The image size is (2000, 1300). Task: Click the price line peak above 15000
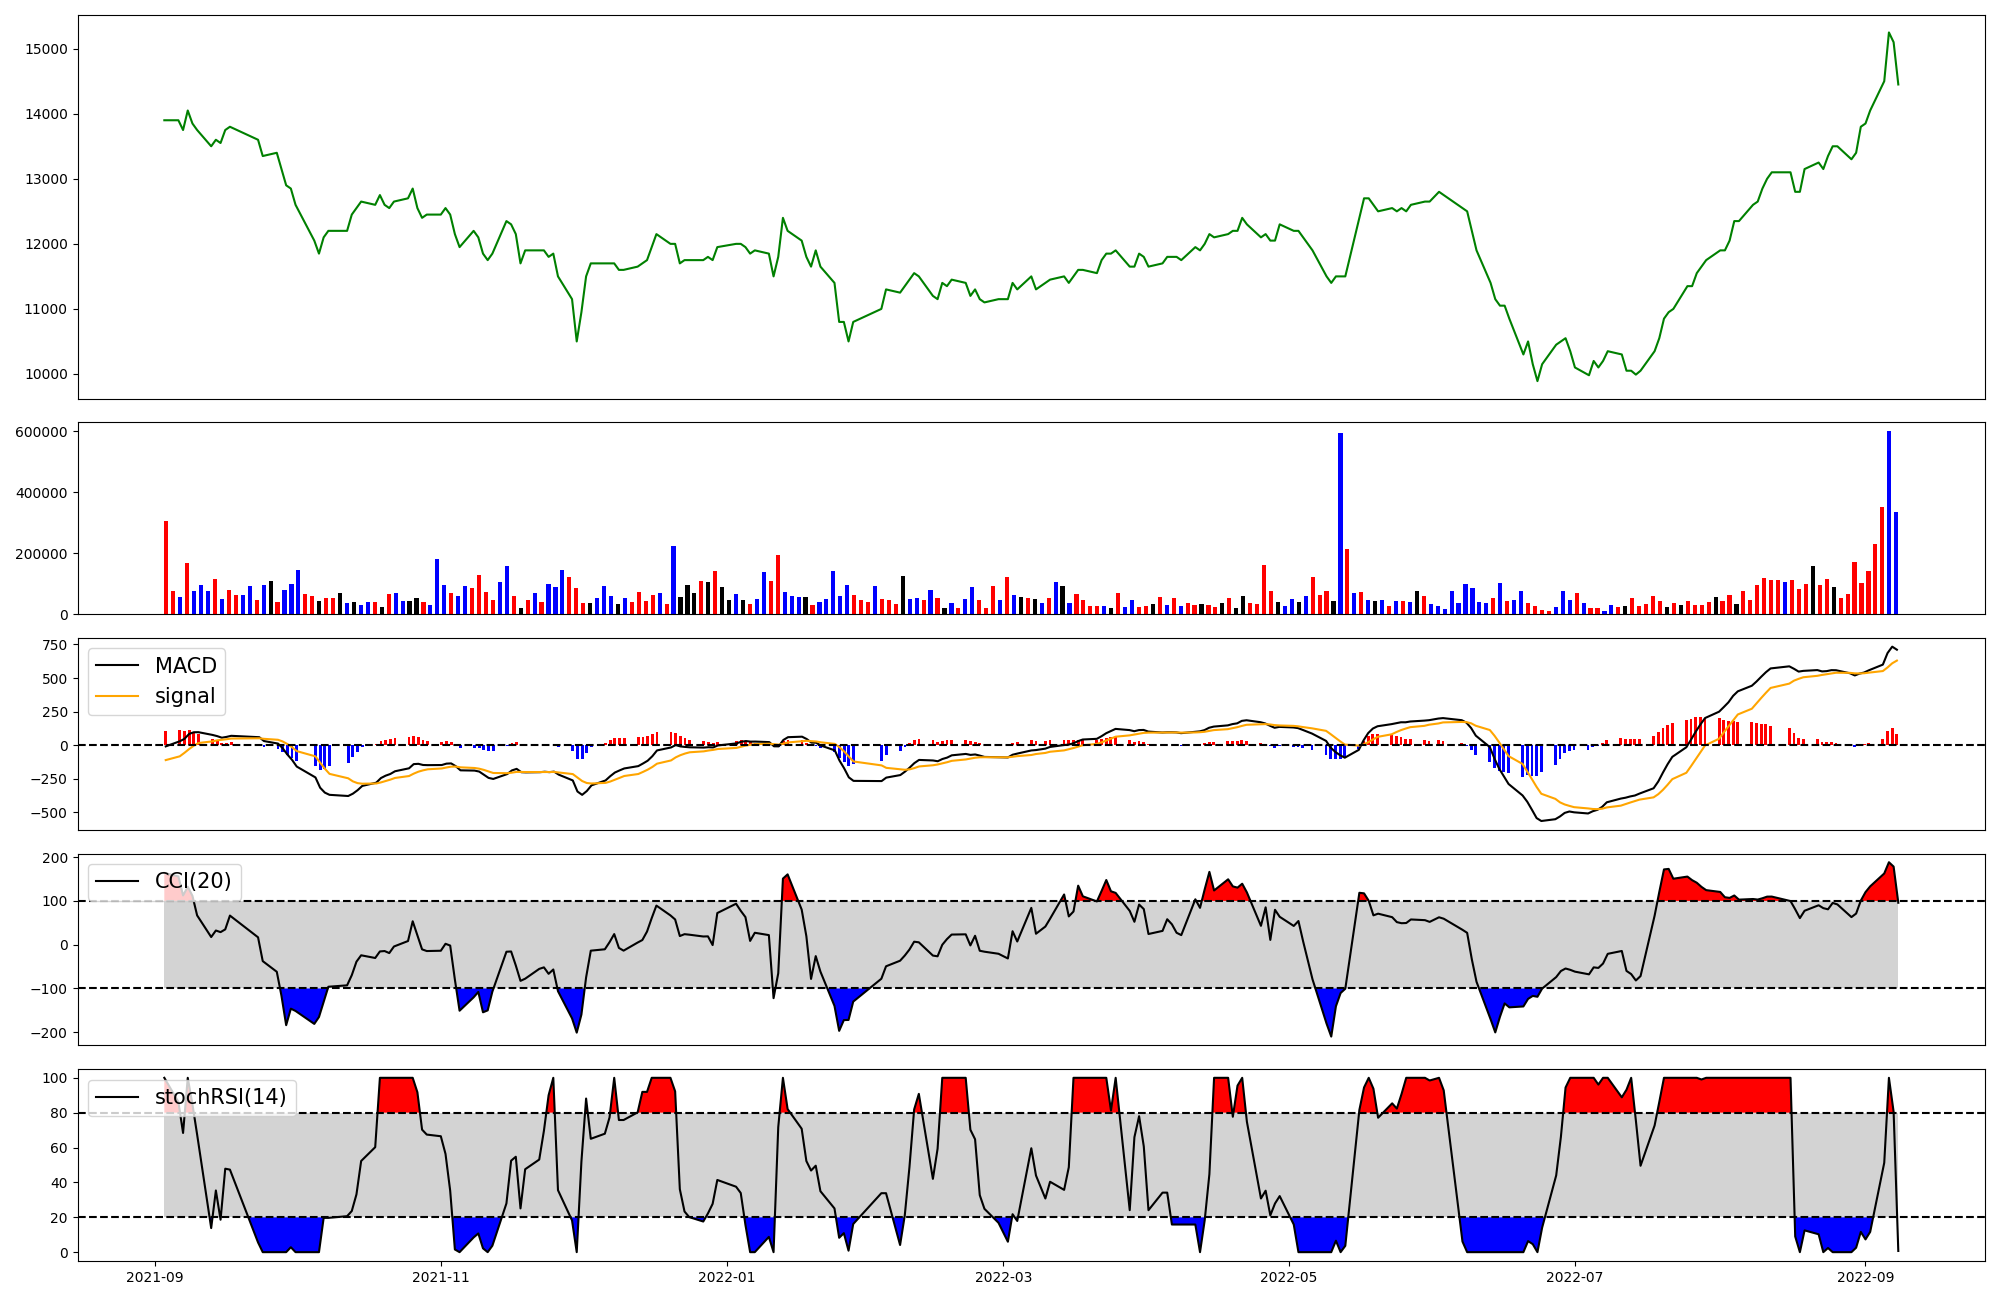[1889, 33]
